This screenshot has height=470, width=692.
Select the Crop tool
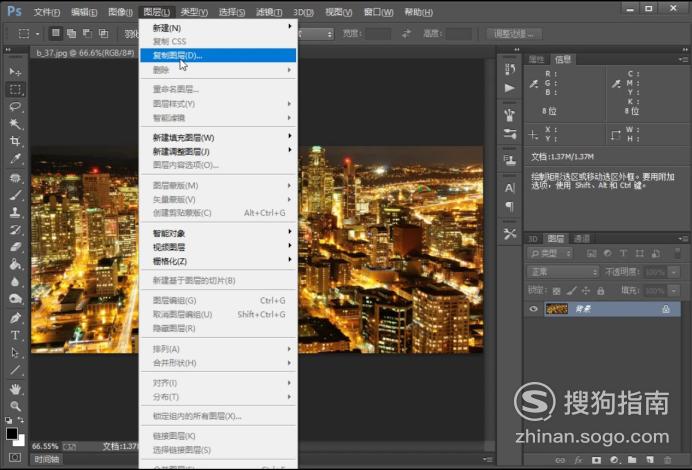coord(15,141)
